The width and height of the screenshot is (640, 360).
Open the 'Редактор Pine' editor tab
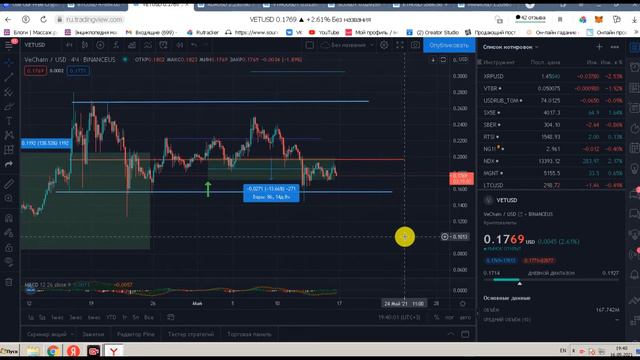pos(136,334)
